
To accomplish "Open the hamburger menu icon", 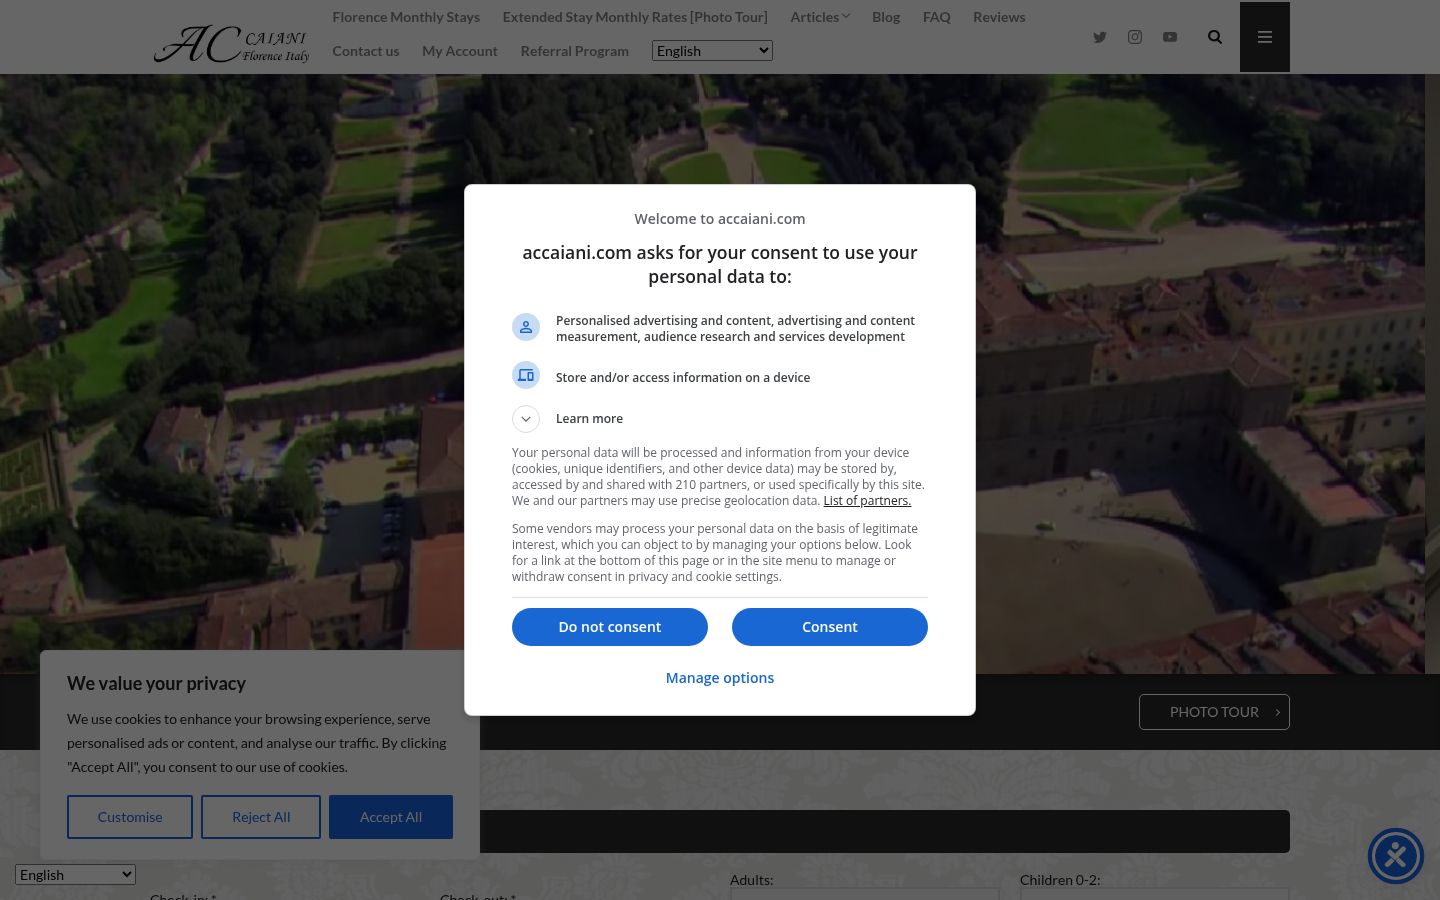I will point(1265,37).
